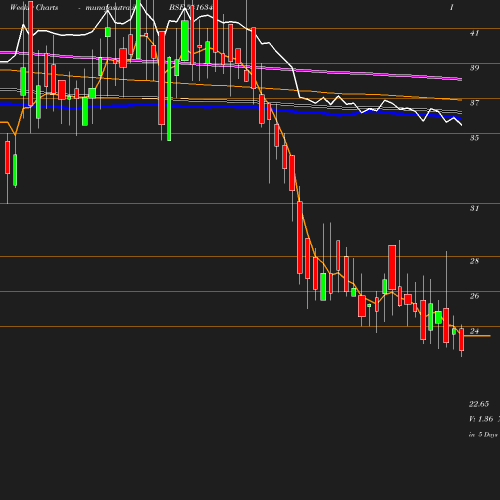Click the "munafasutra" site label
Screen dimensions: 500x500
click(x=111, y=7)
